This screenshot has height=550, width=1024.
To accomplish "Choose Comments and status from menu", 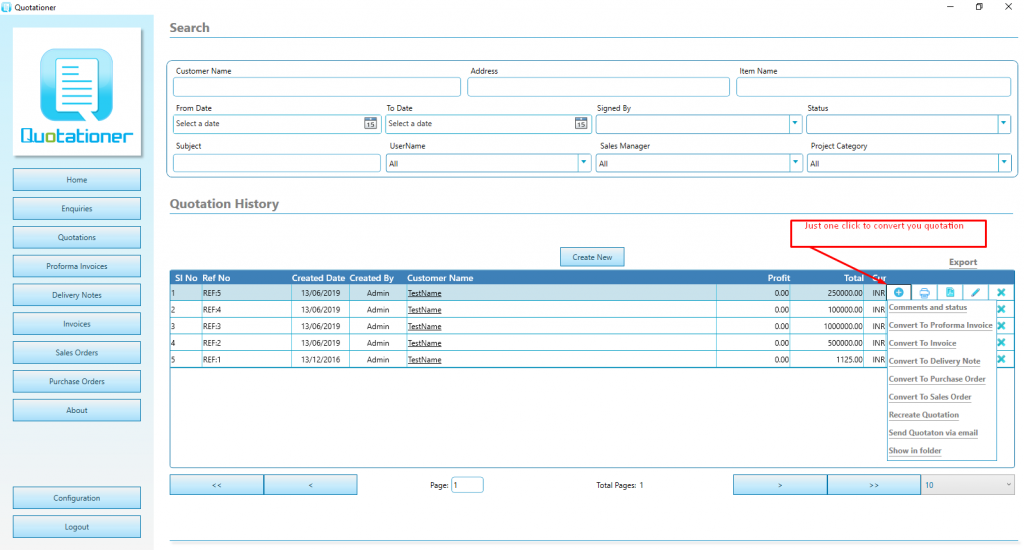I will pos(927,308).
